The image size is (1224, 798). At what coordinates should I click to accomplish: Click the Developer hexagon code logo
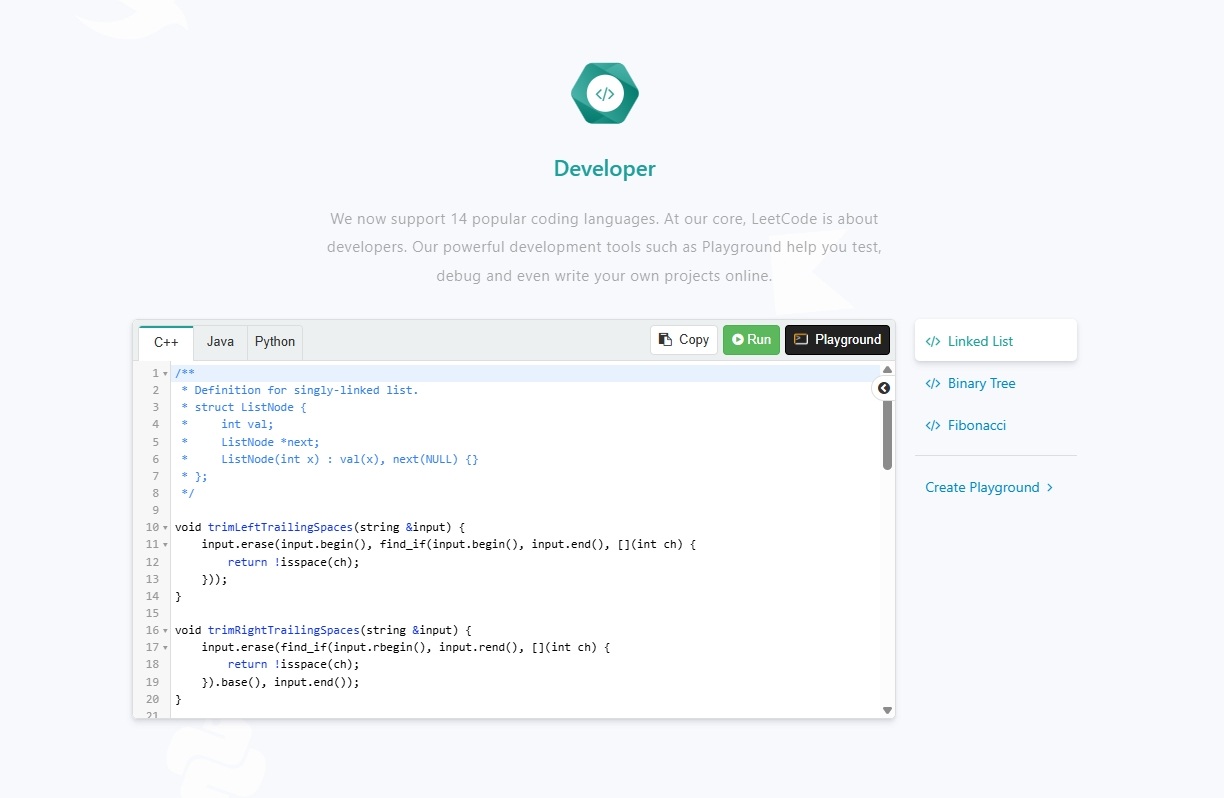[x=604, y=94]
